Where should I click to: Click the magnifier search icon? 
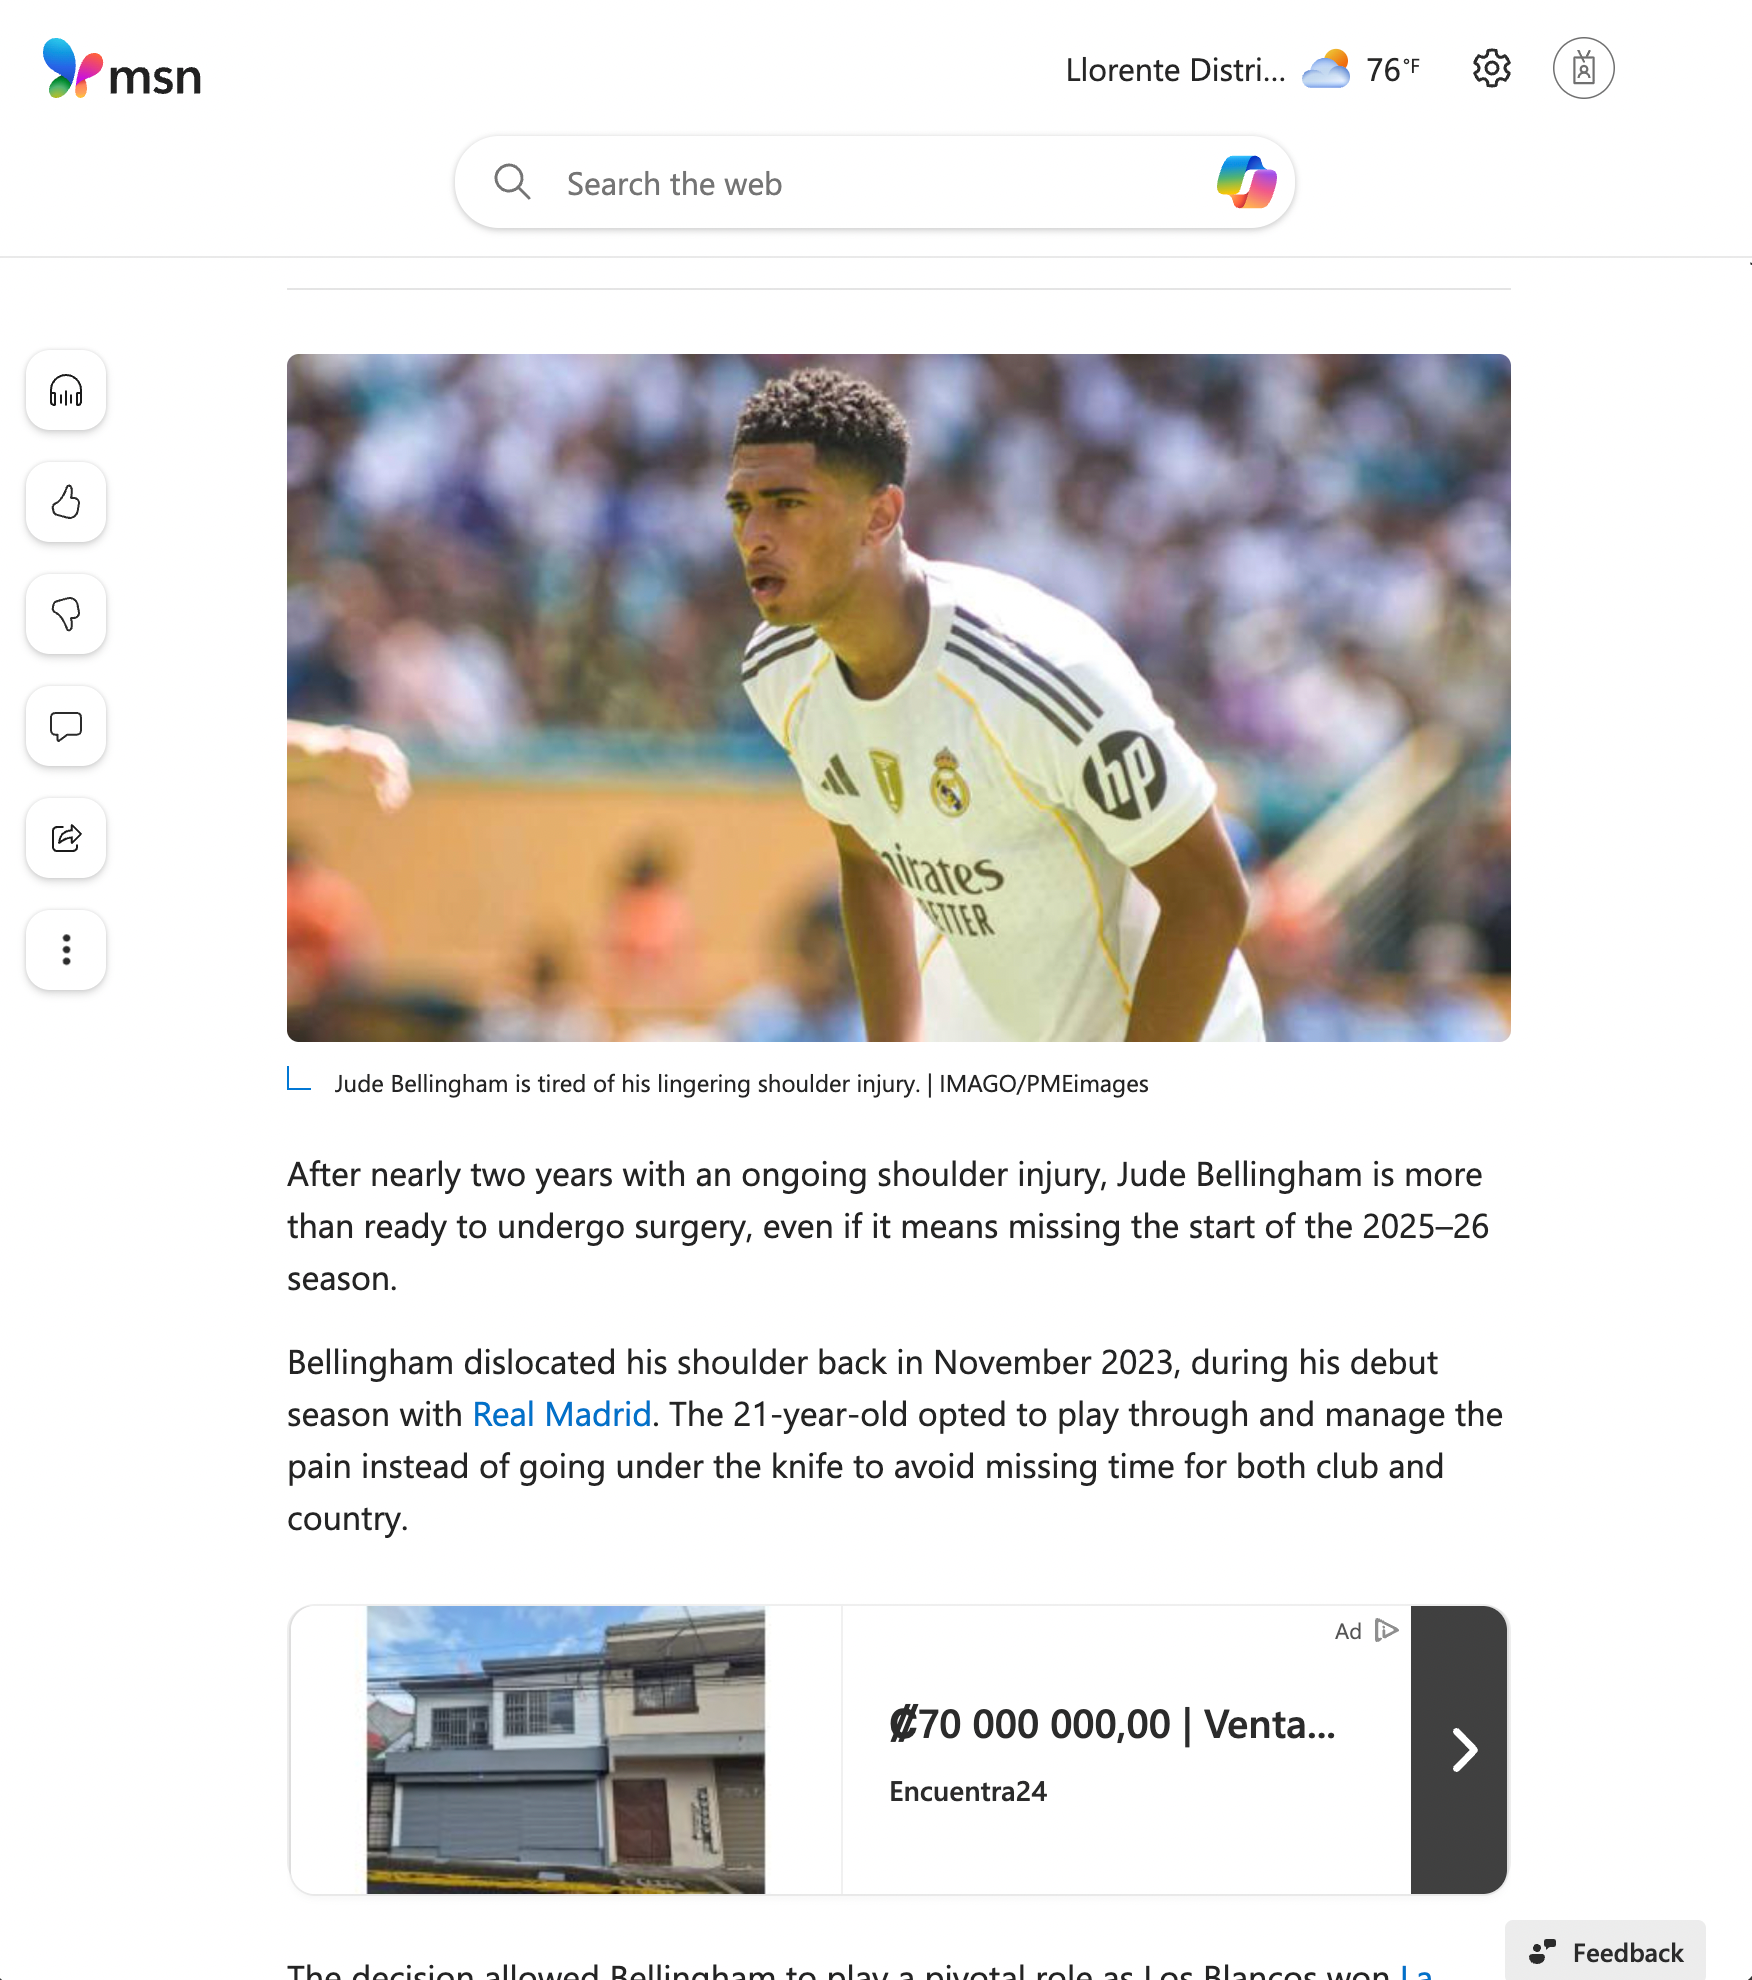pos(512,182)
